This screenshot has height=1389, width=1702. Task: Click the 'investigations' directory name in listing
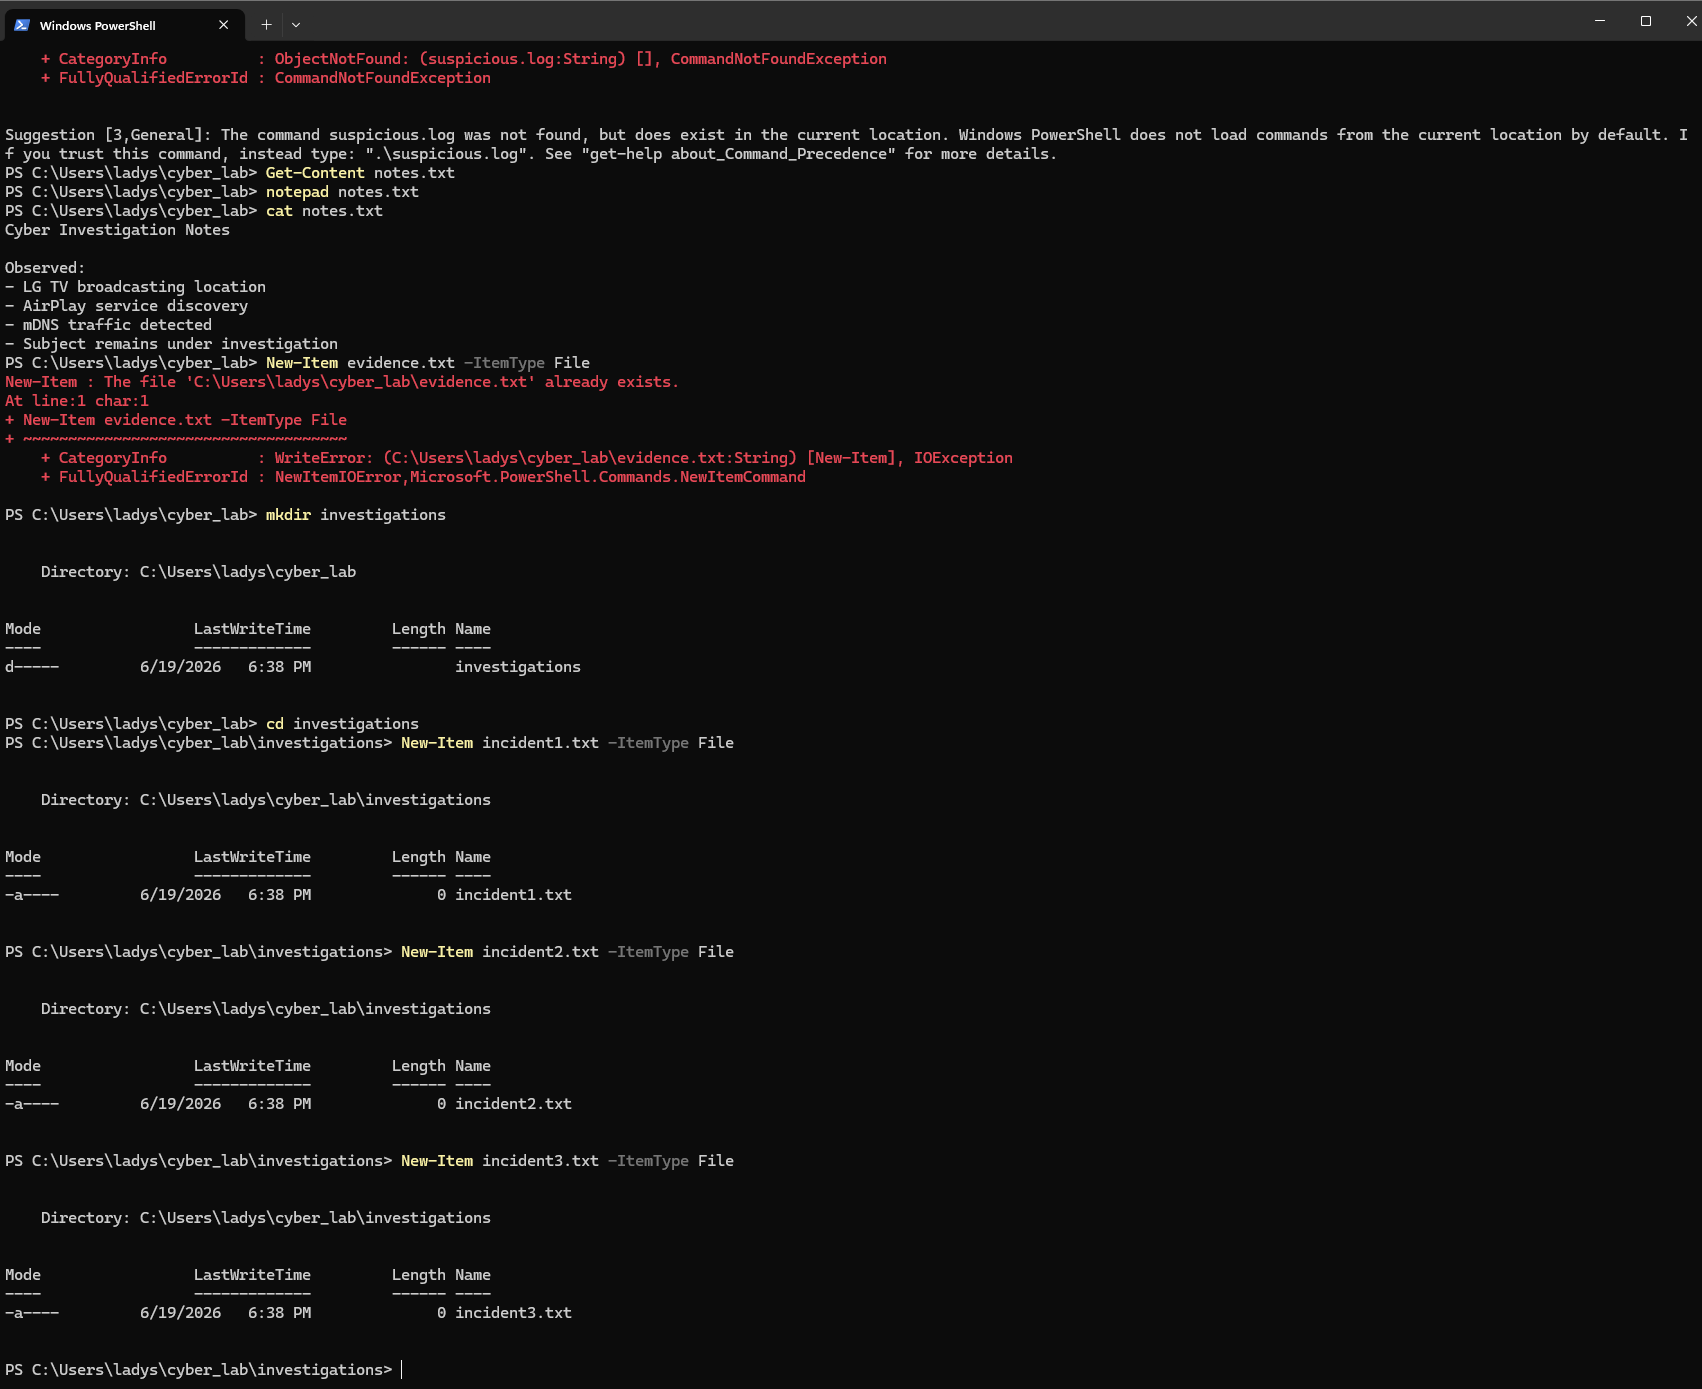click(x=518, y=667)
